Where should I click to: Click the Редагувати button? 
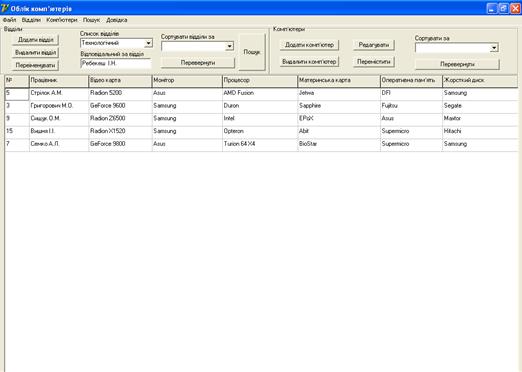[x=374, y=45]
